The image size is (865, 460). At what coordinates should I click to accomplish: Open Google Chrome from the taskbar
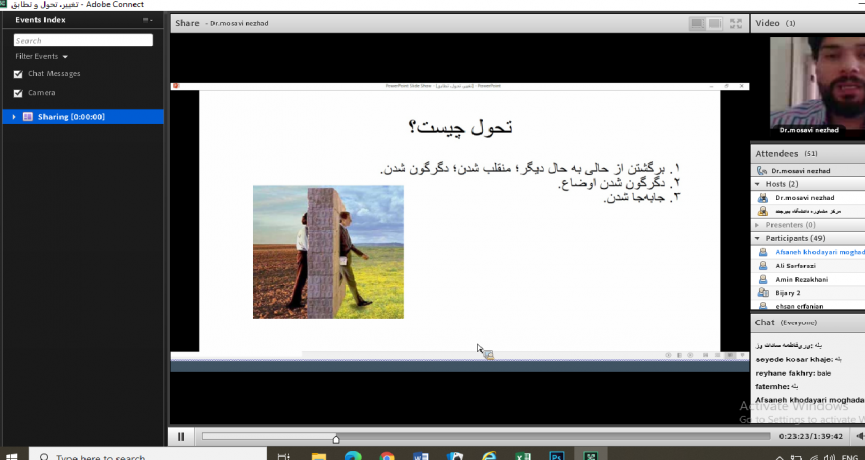tap(387, 456)
